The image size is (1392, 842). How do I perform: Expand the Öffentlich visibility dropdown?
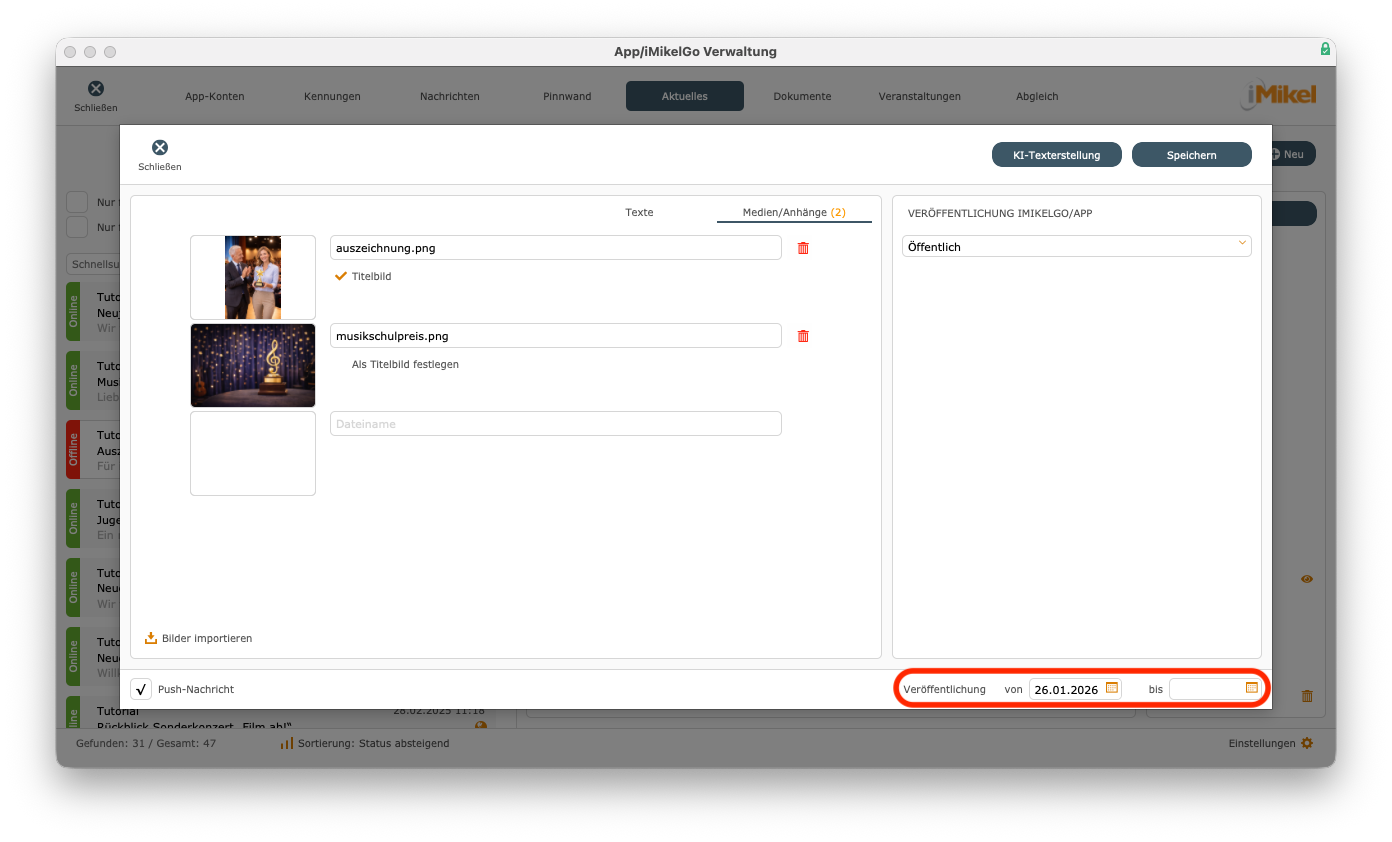(1242, 245)
